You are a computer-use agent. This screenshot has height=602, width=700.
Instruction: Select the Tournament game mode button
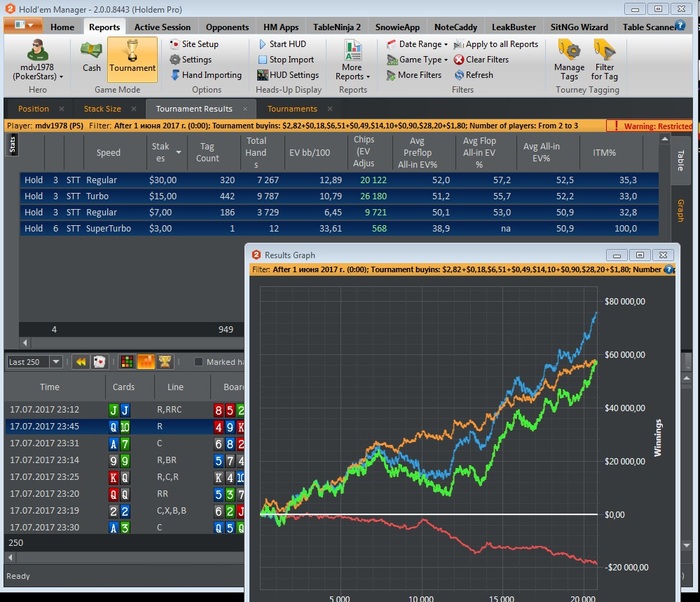132,59
